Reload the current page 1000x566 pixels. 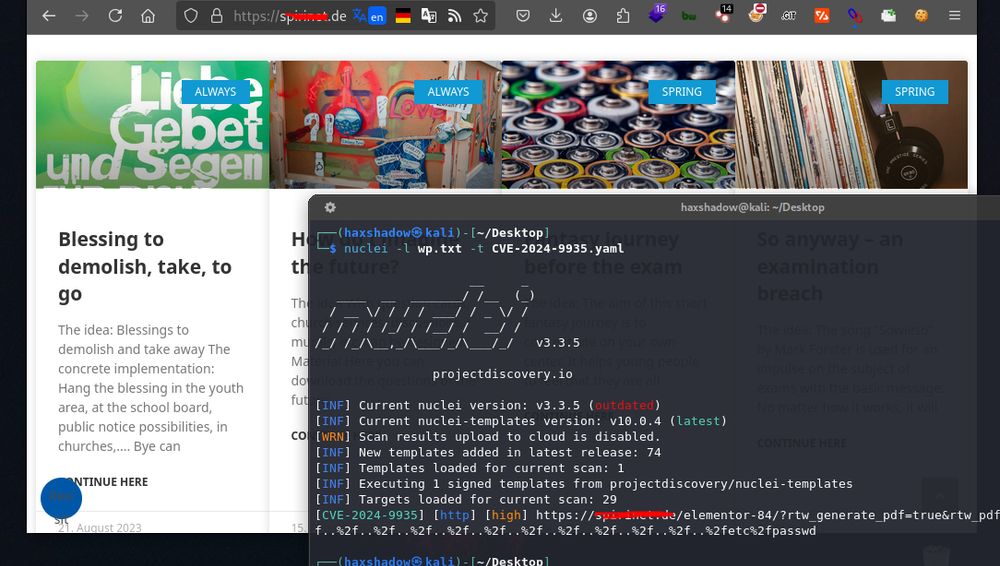click(115, 15)
